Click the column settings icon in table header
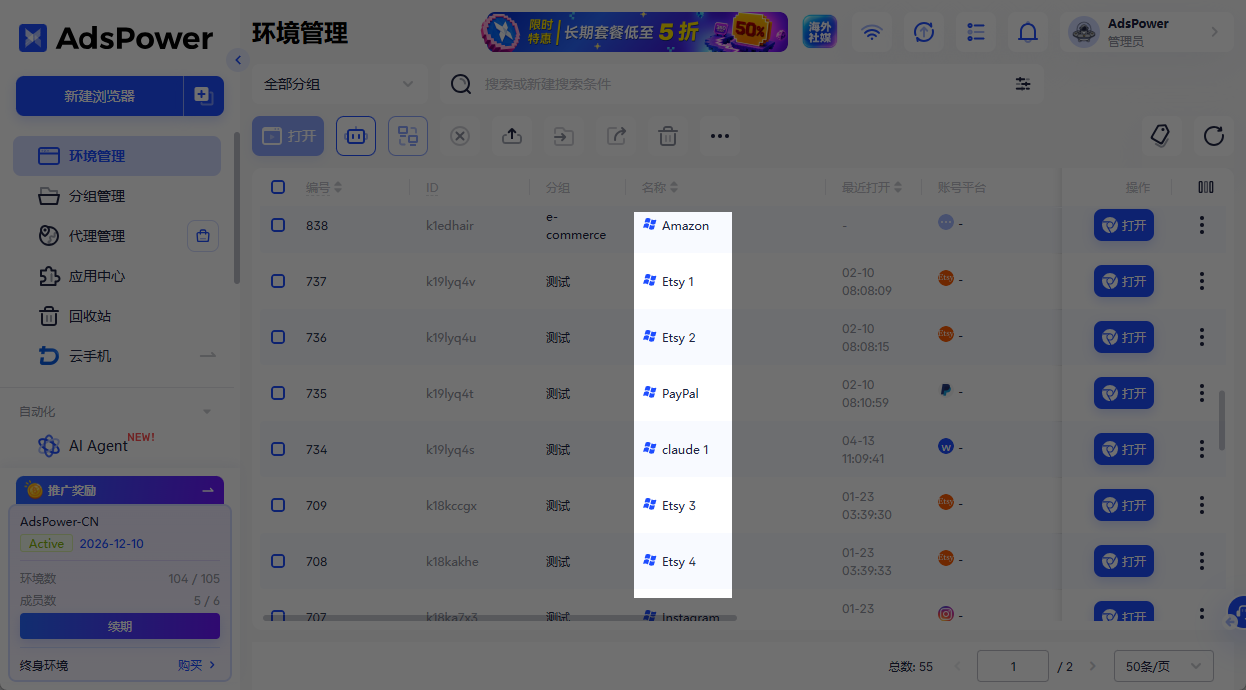1246x690 pixels. click(1206, 187)
